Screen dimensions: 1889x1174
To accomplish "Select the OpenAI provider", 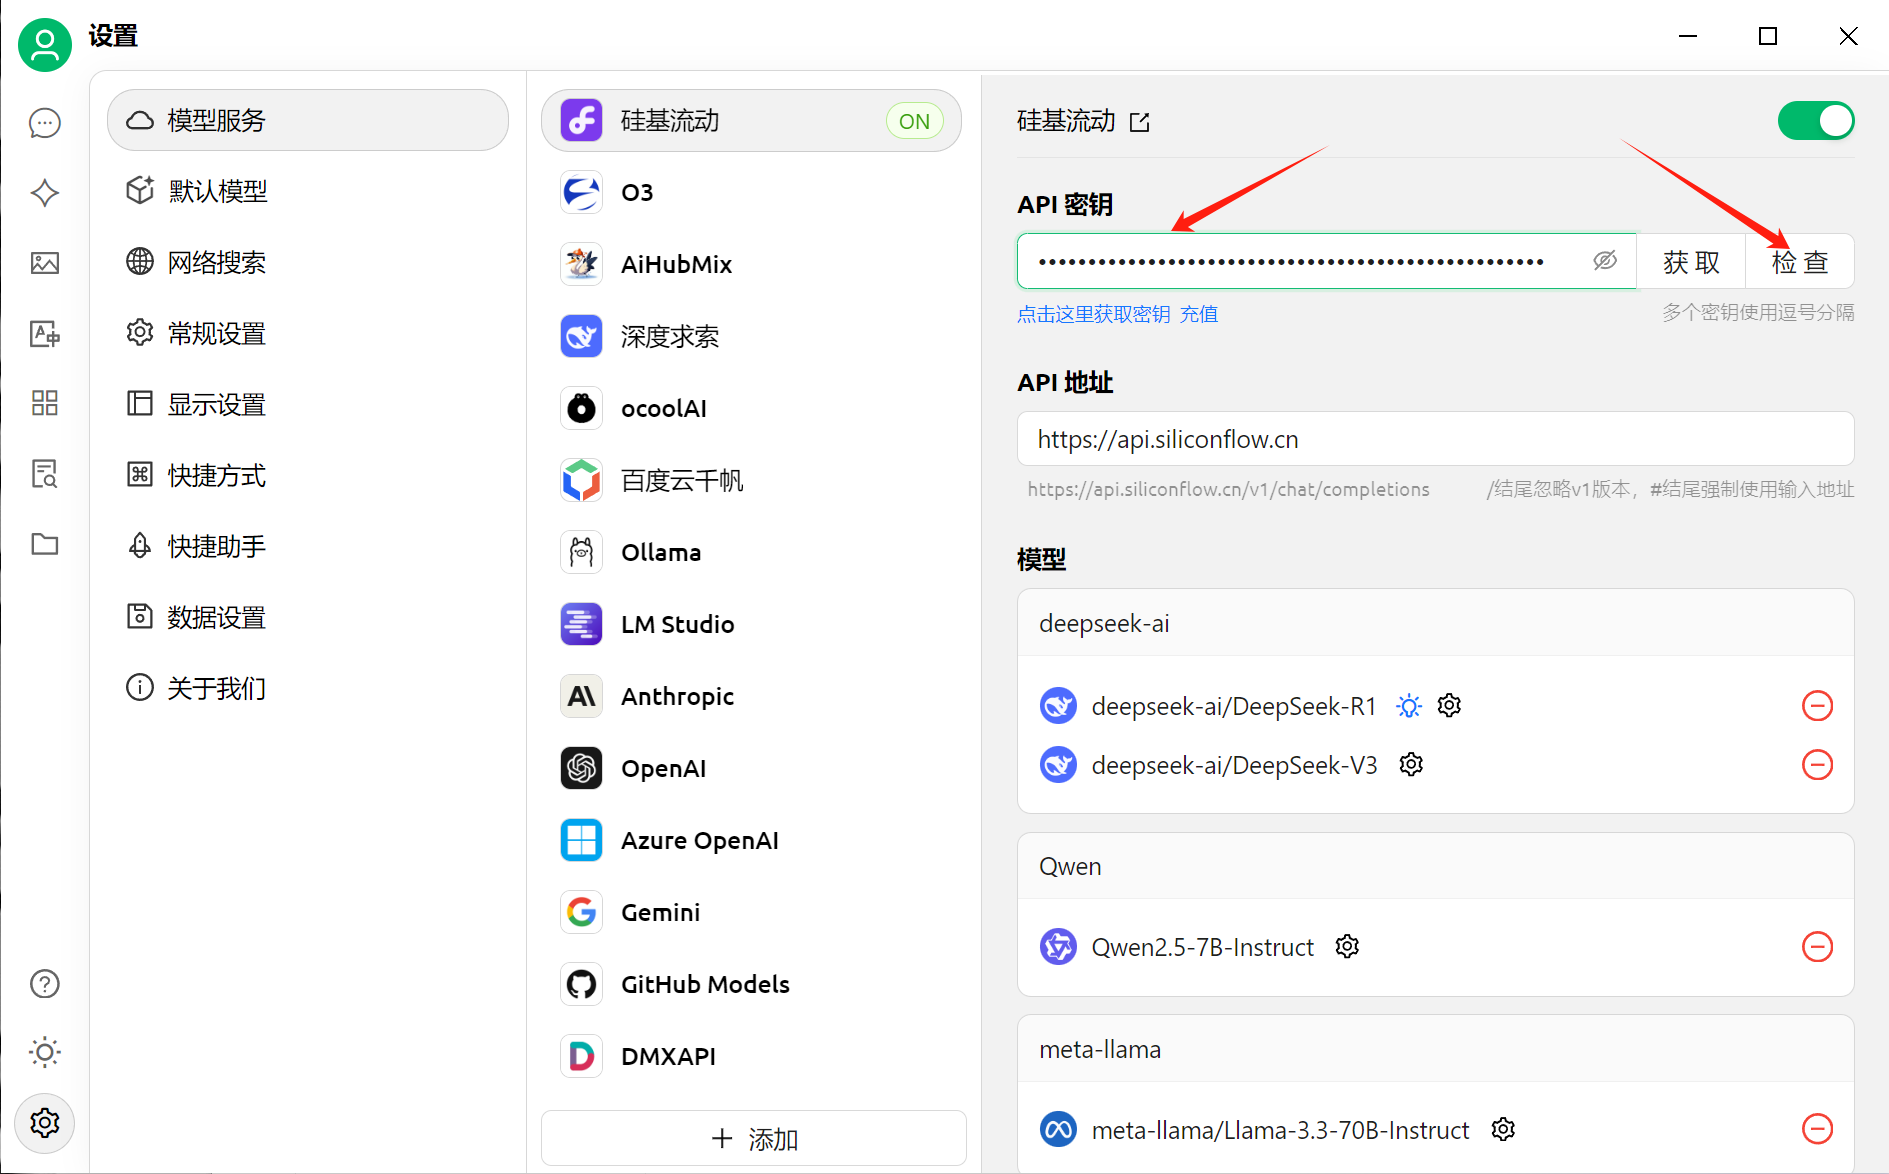I will 752,768.
